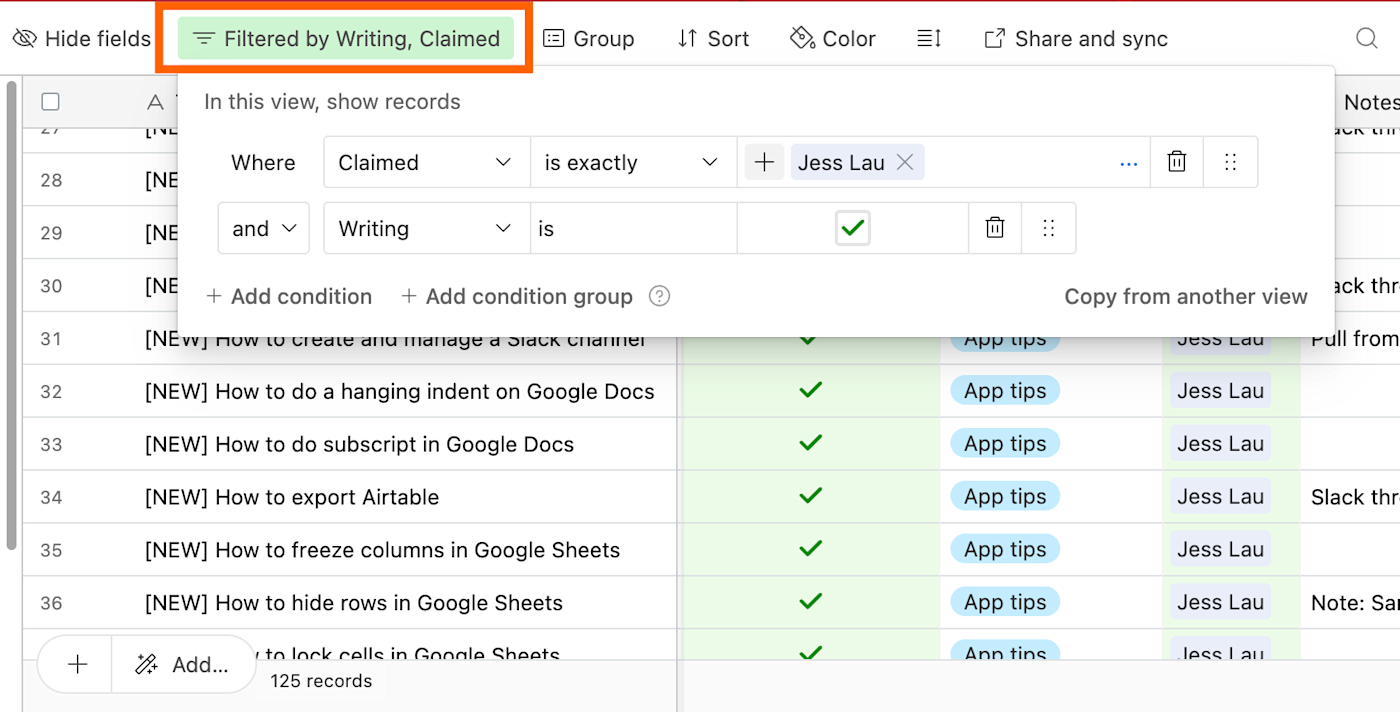Check the select-all rows checkbox

point(51,101)
